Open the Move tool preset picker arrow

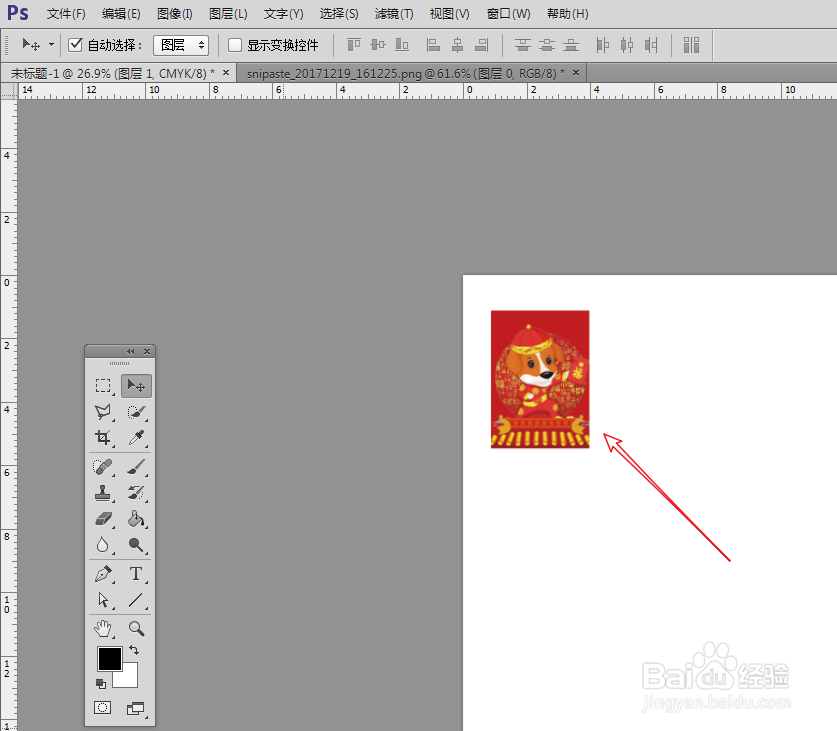click(51, 45)
